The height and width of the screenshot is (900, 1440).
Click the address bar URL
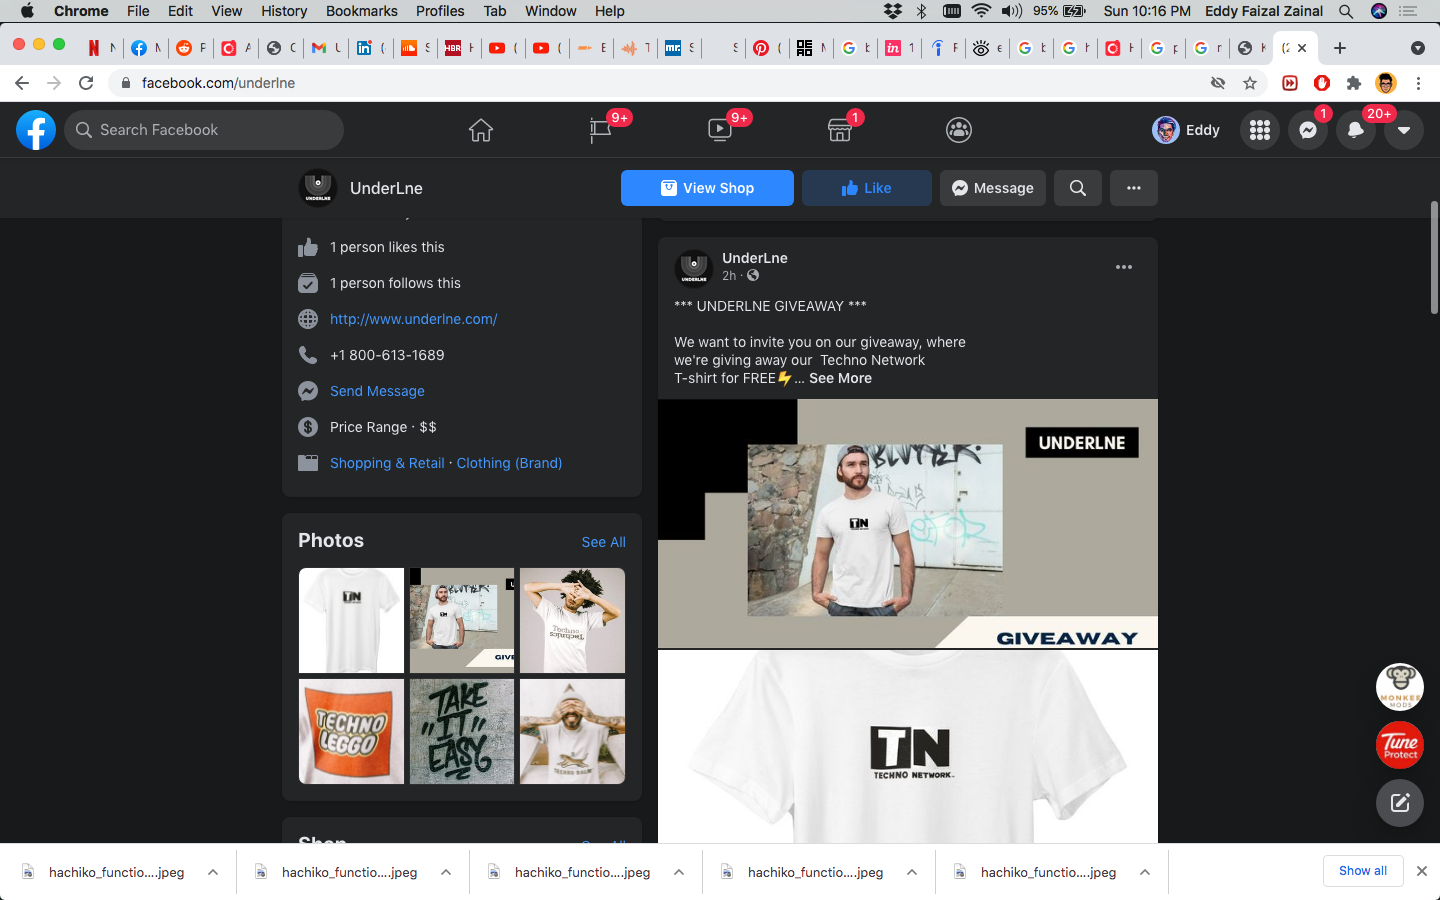[218, 83]
